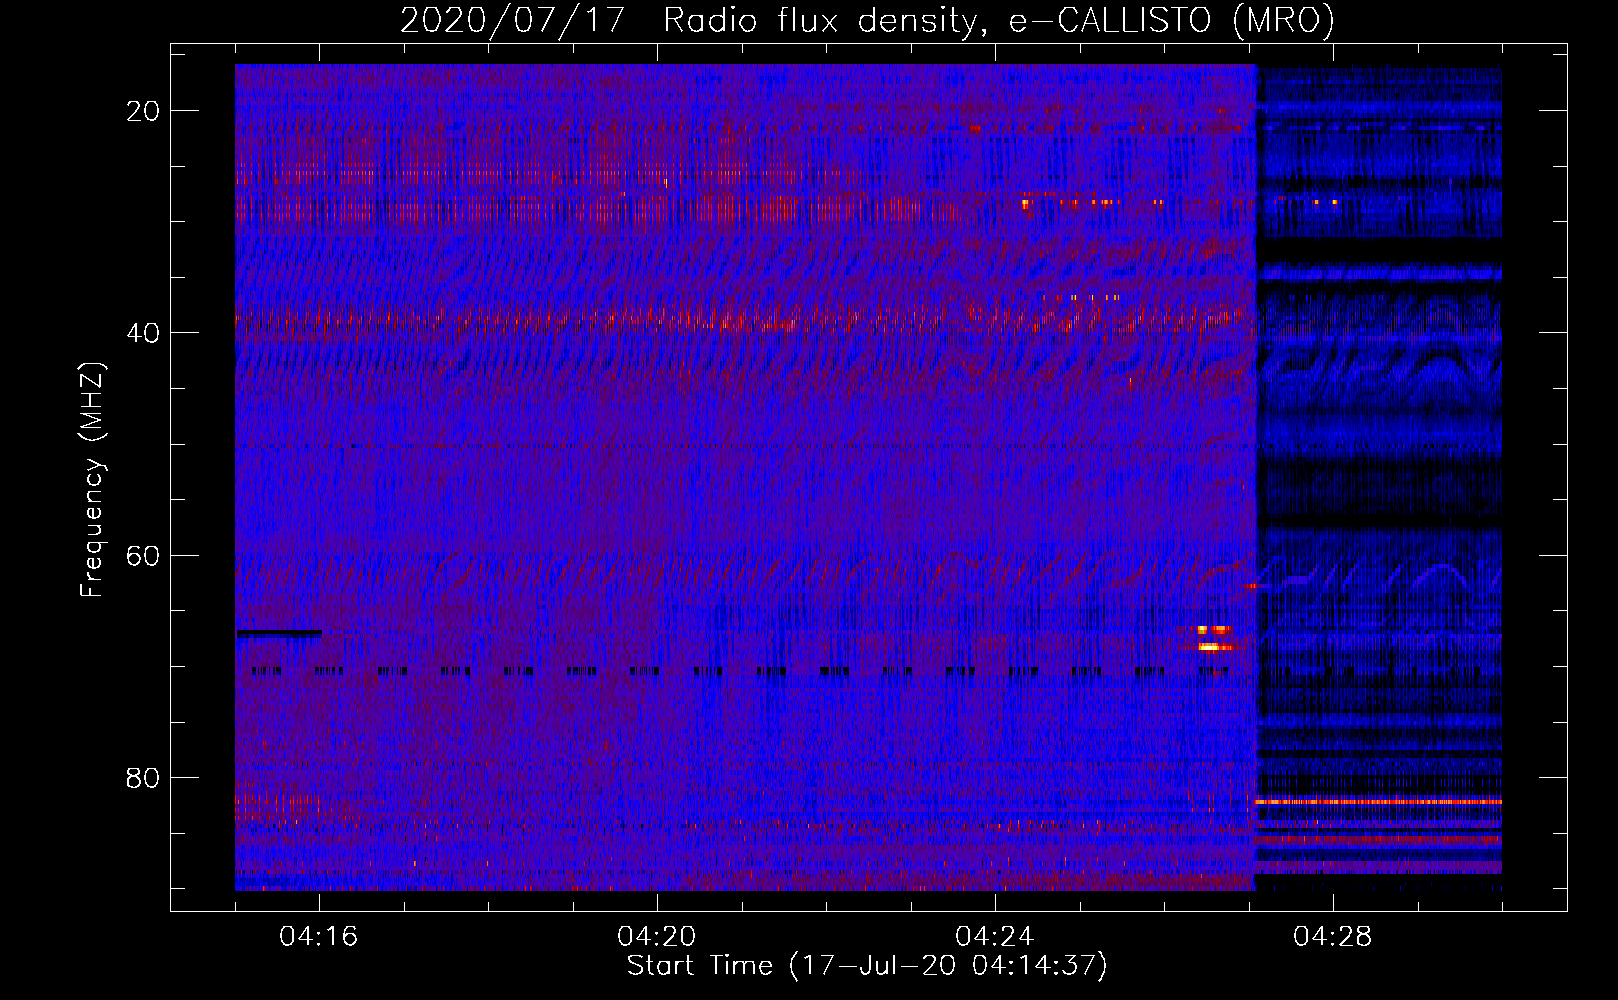Click the '04:28' time tick label

click(x=1333, y=937)
